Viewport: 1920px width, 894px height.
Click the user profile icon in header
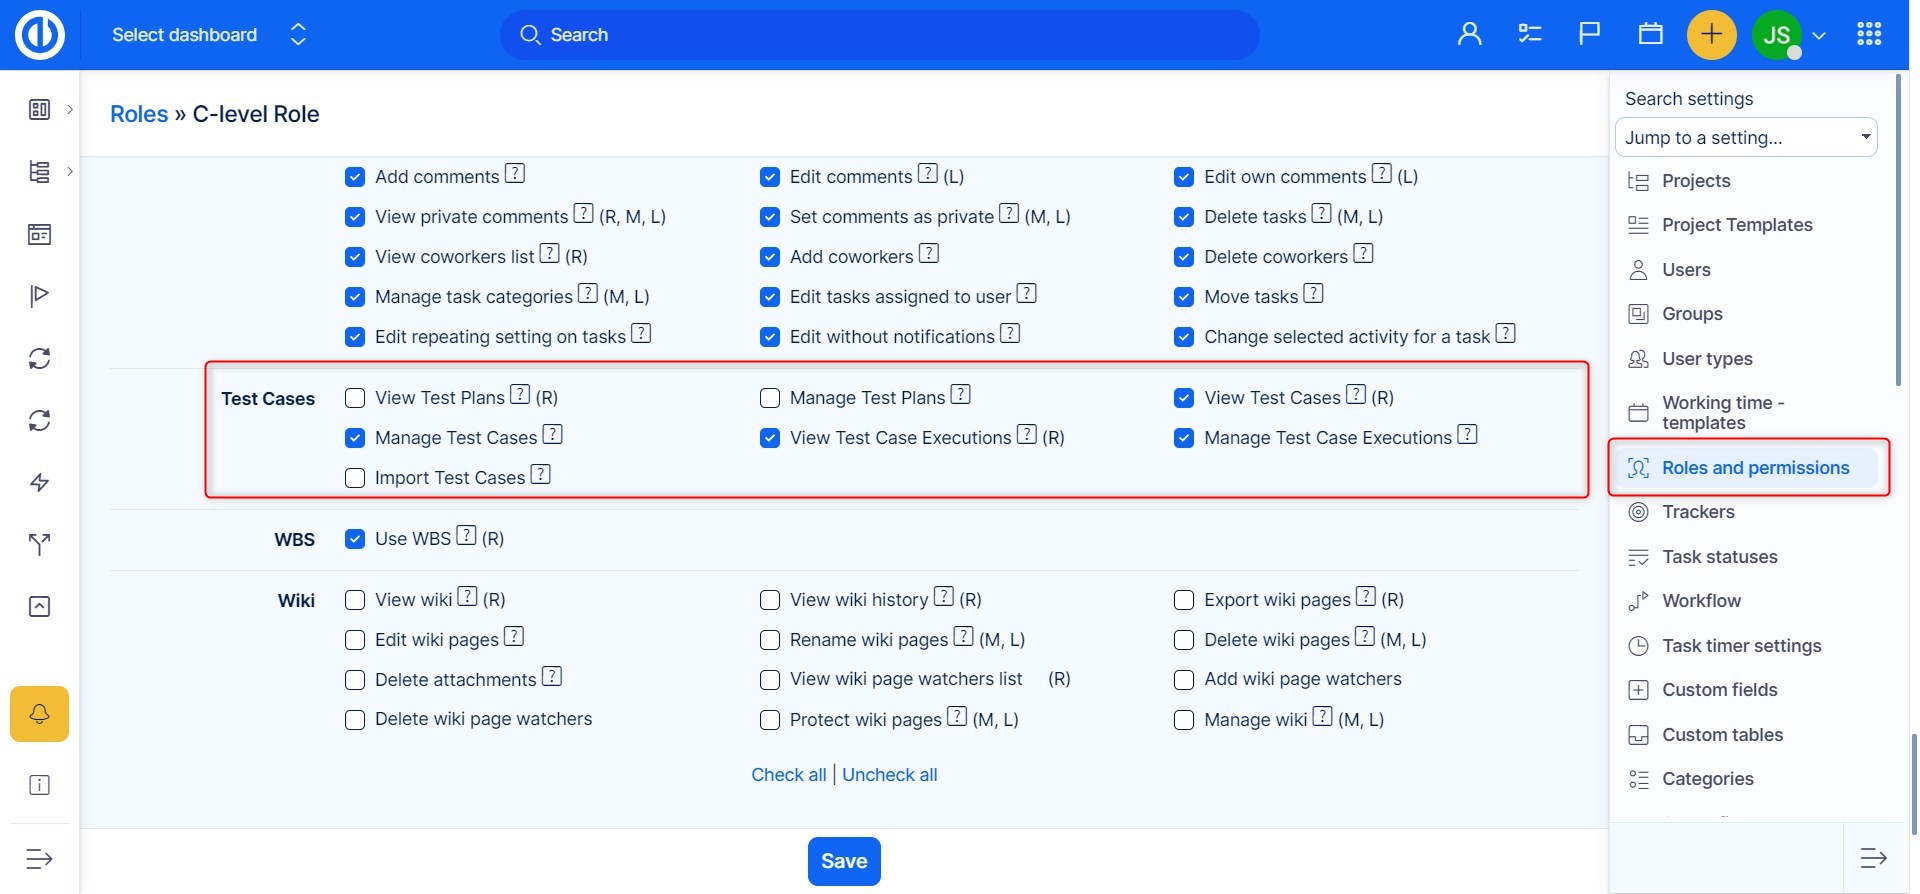(1469, 34)
